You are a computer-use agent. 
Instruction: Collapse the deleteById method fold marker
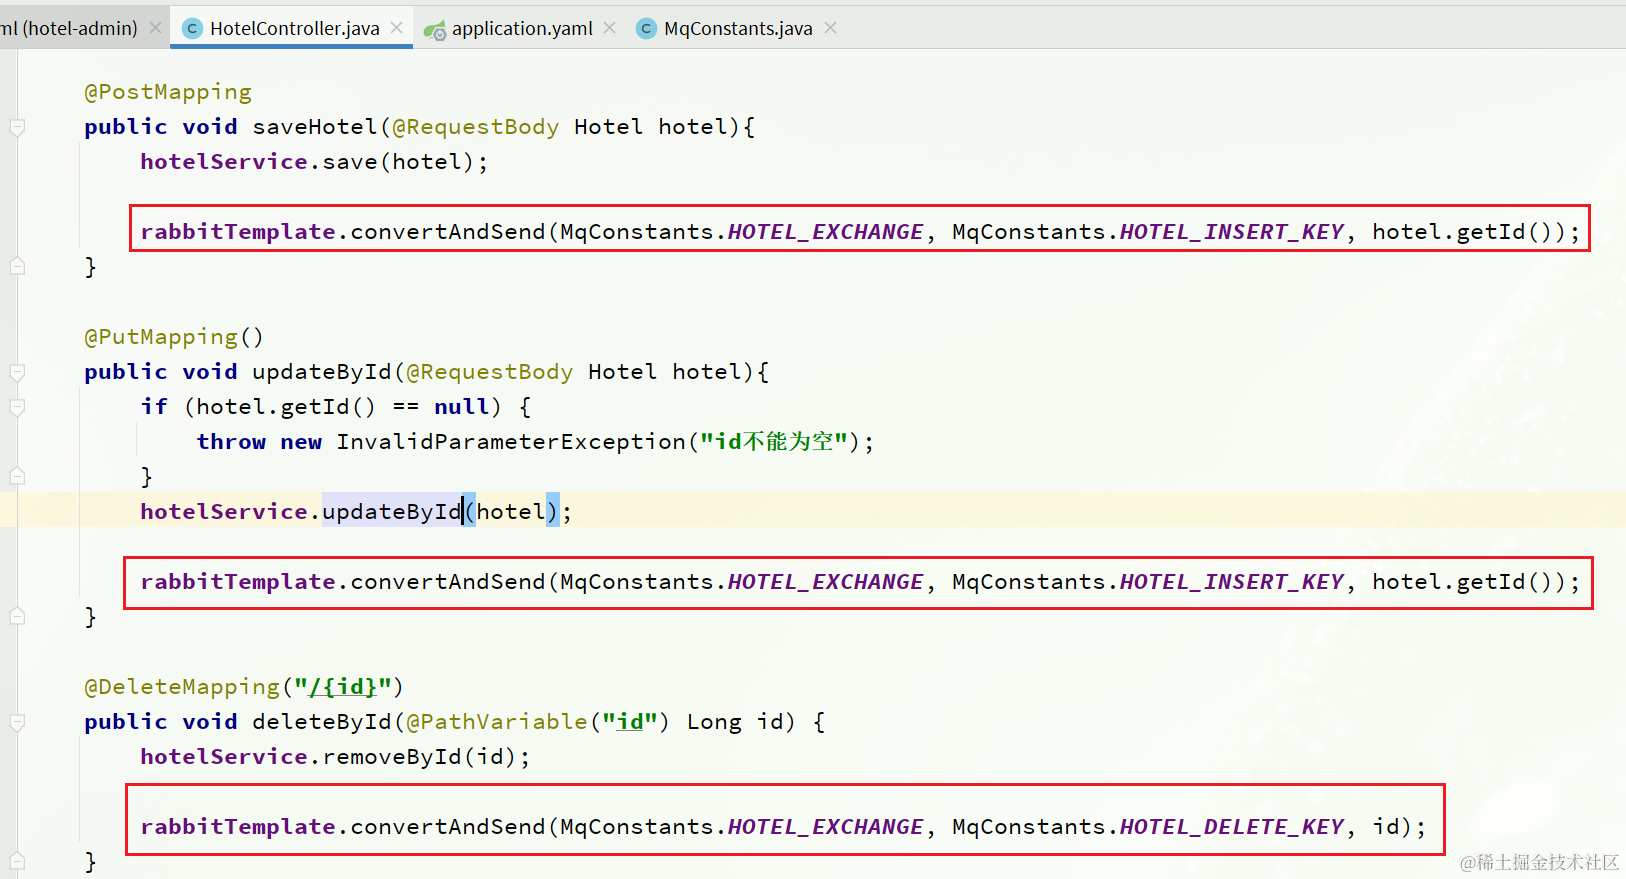pos(17,722)
